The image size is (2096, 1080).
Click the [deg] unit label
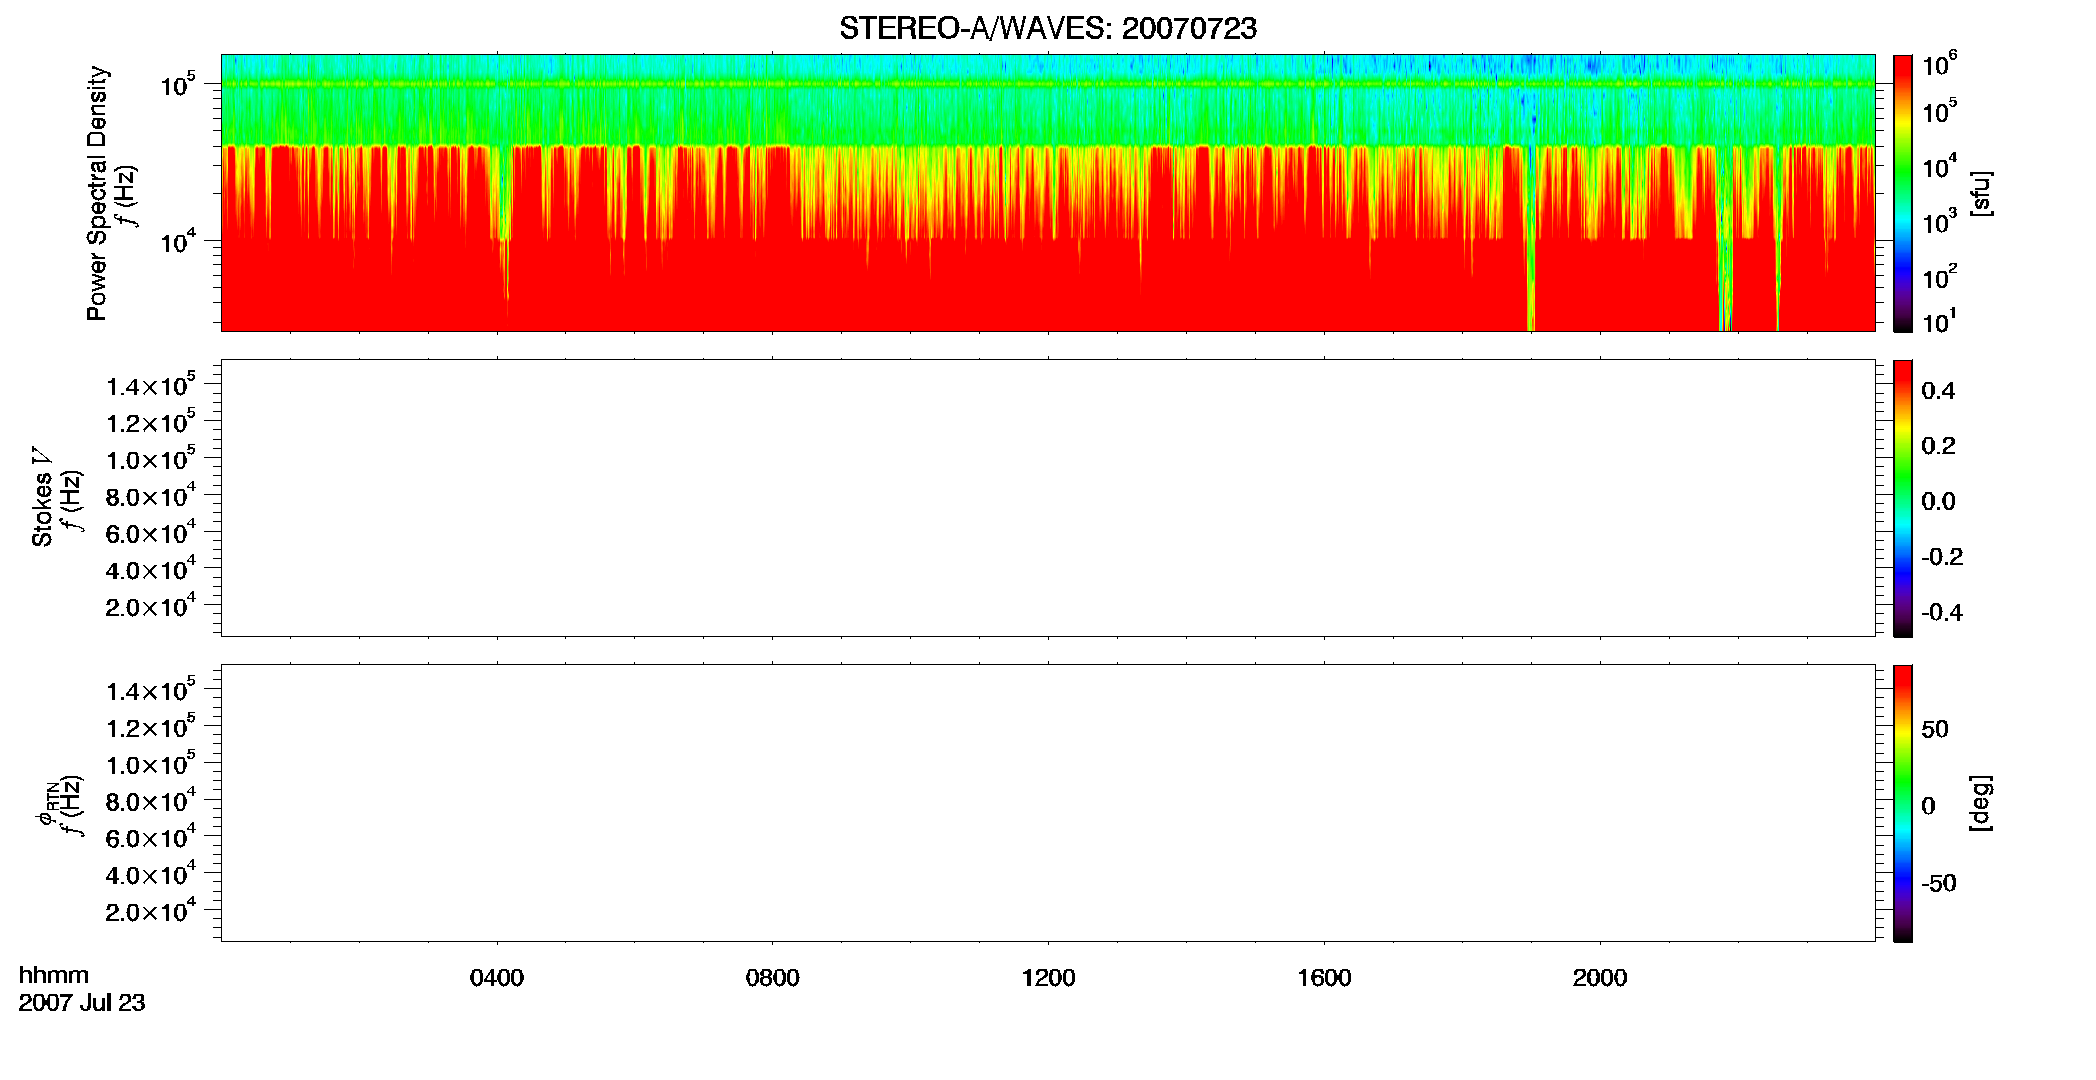point(1981,803)
